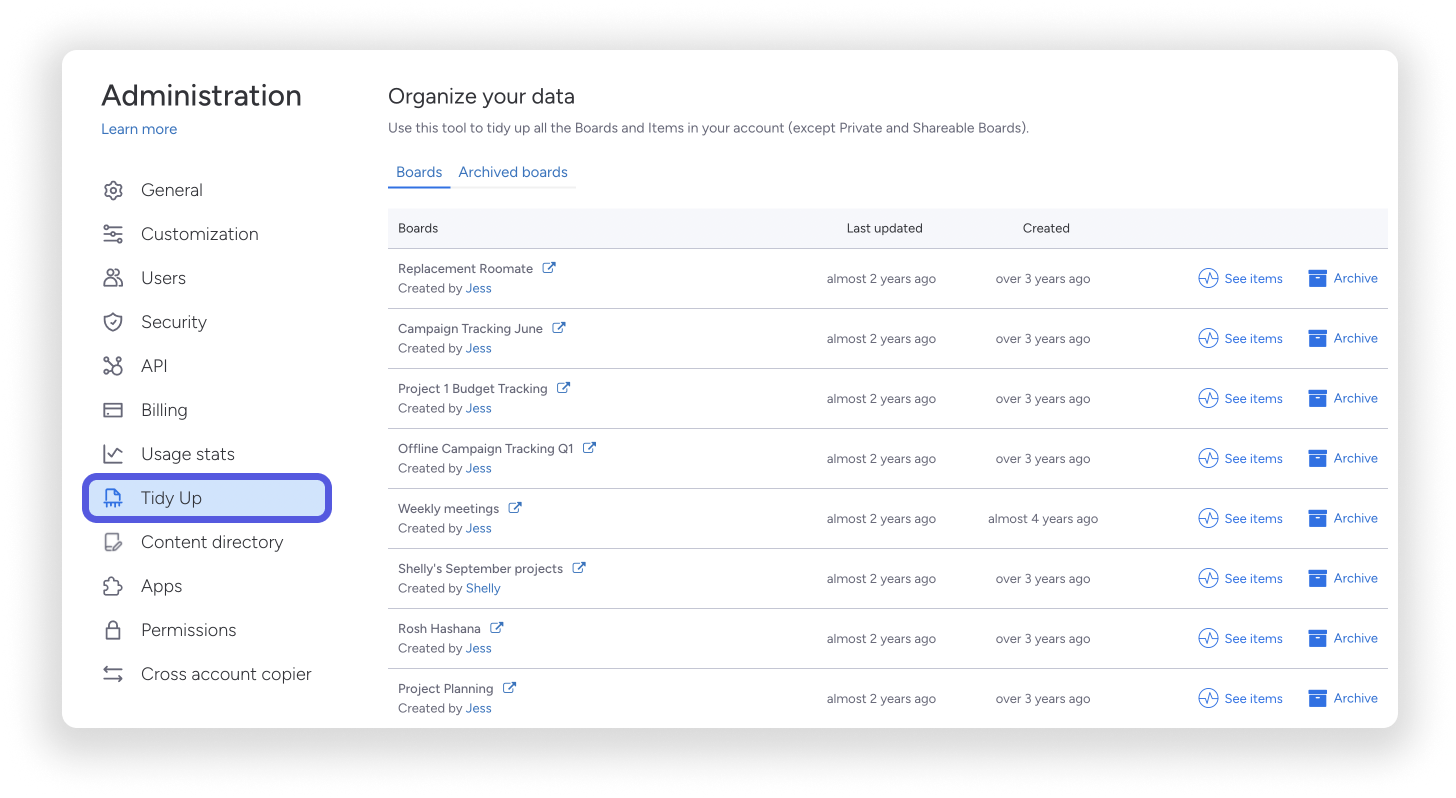Viewport: 1456px width, 798px height.
Task: Open Security via the shield icon
Action: (113, 322)
